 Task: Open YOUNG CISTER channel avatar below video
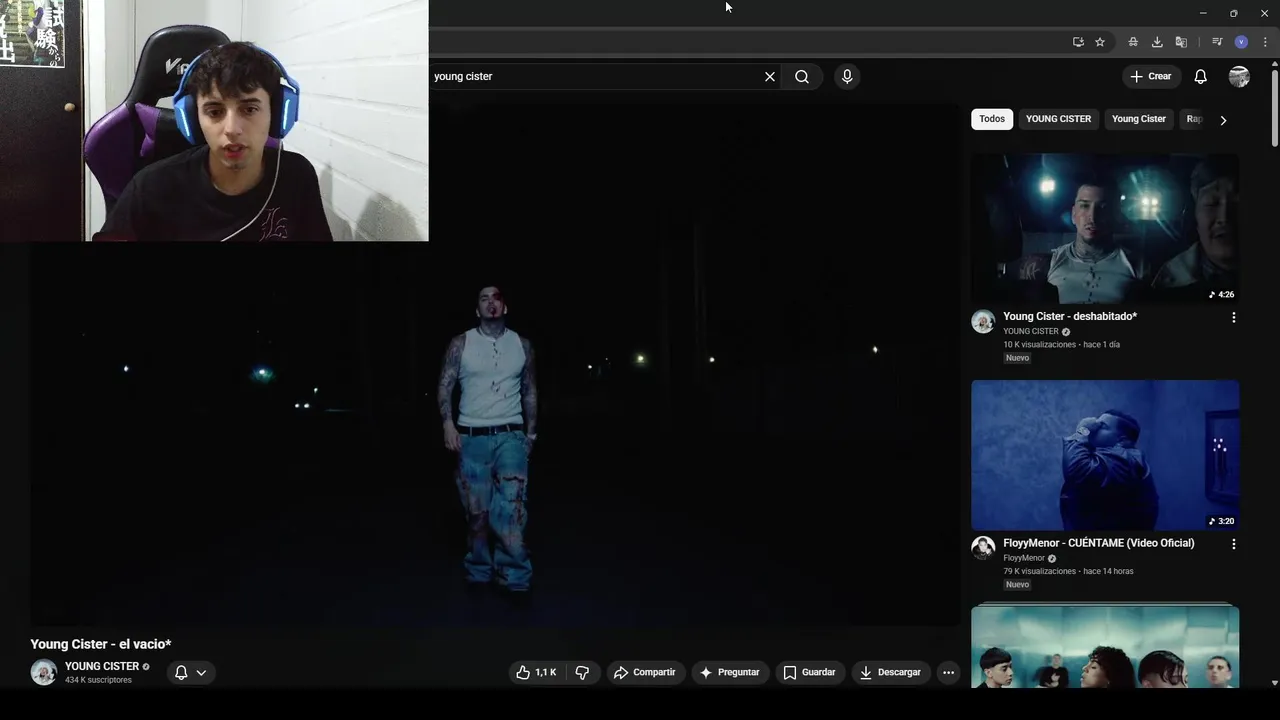click(x=43, y=672)
